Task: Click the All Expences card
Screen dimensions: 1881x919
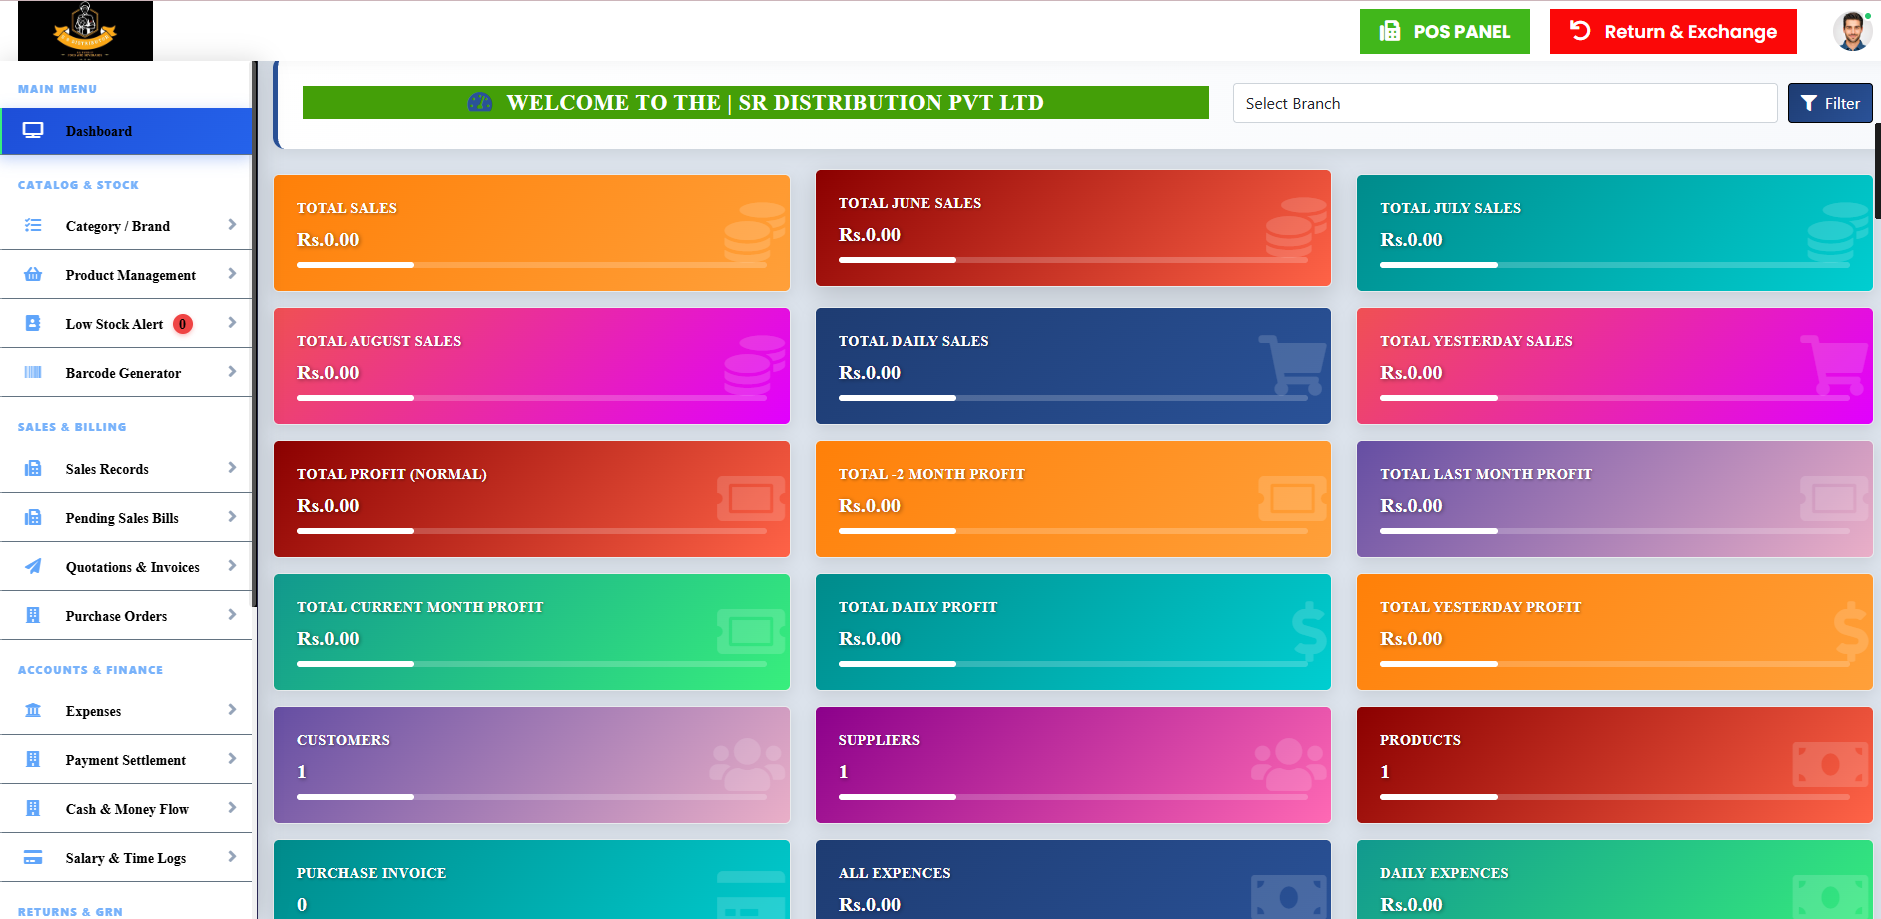Action: pyautogui.click(x=1073, y=880)
